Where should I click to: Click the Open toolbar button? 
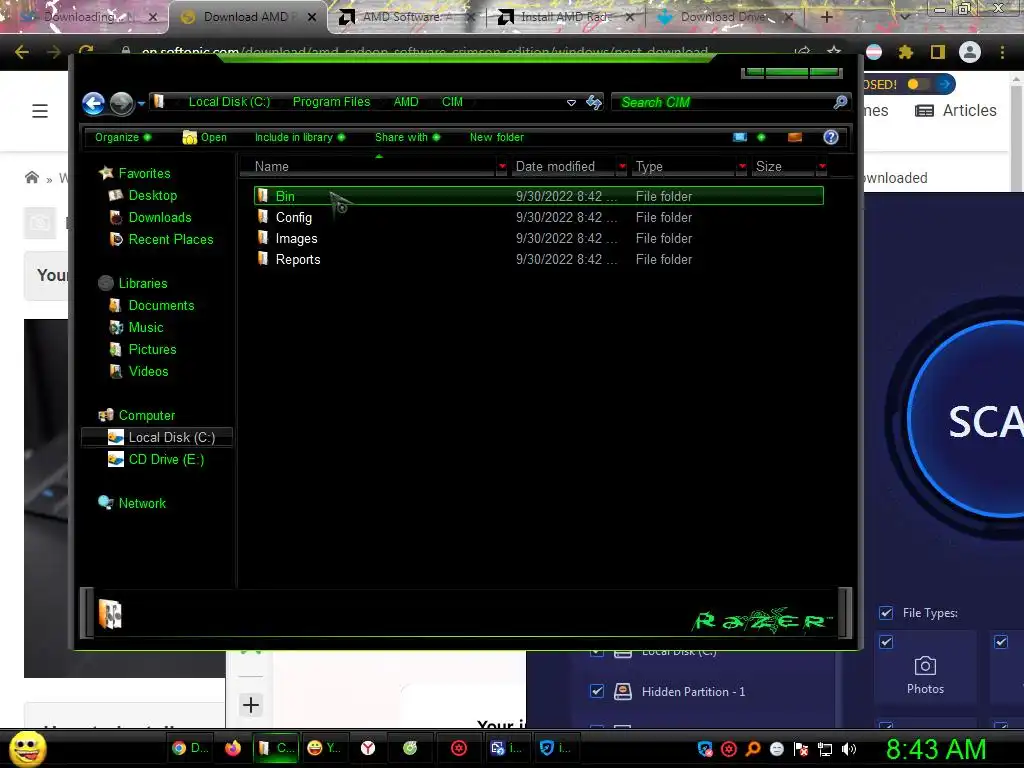coord(205,137)
